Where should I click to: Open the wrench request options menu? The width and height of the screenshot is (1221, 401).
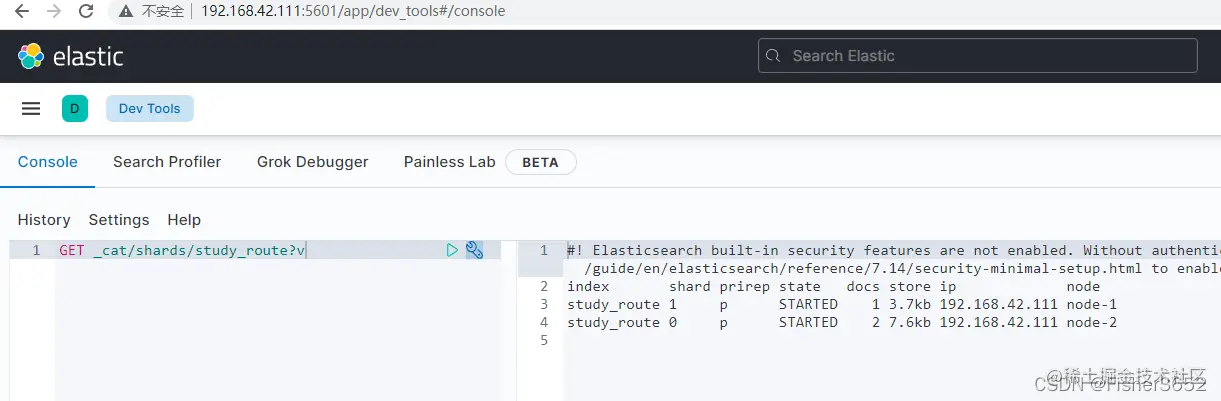click(474, 250)
